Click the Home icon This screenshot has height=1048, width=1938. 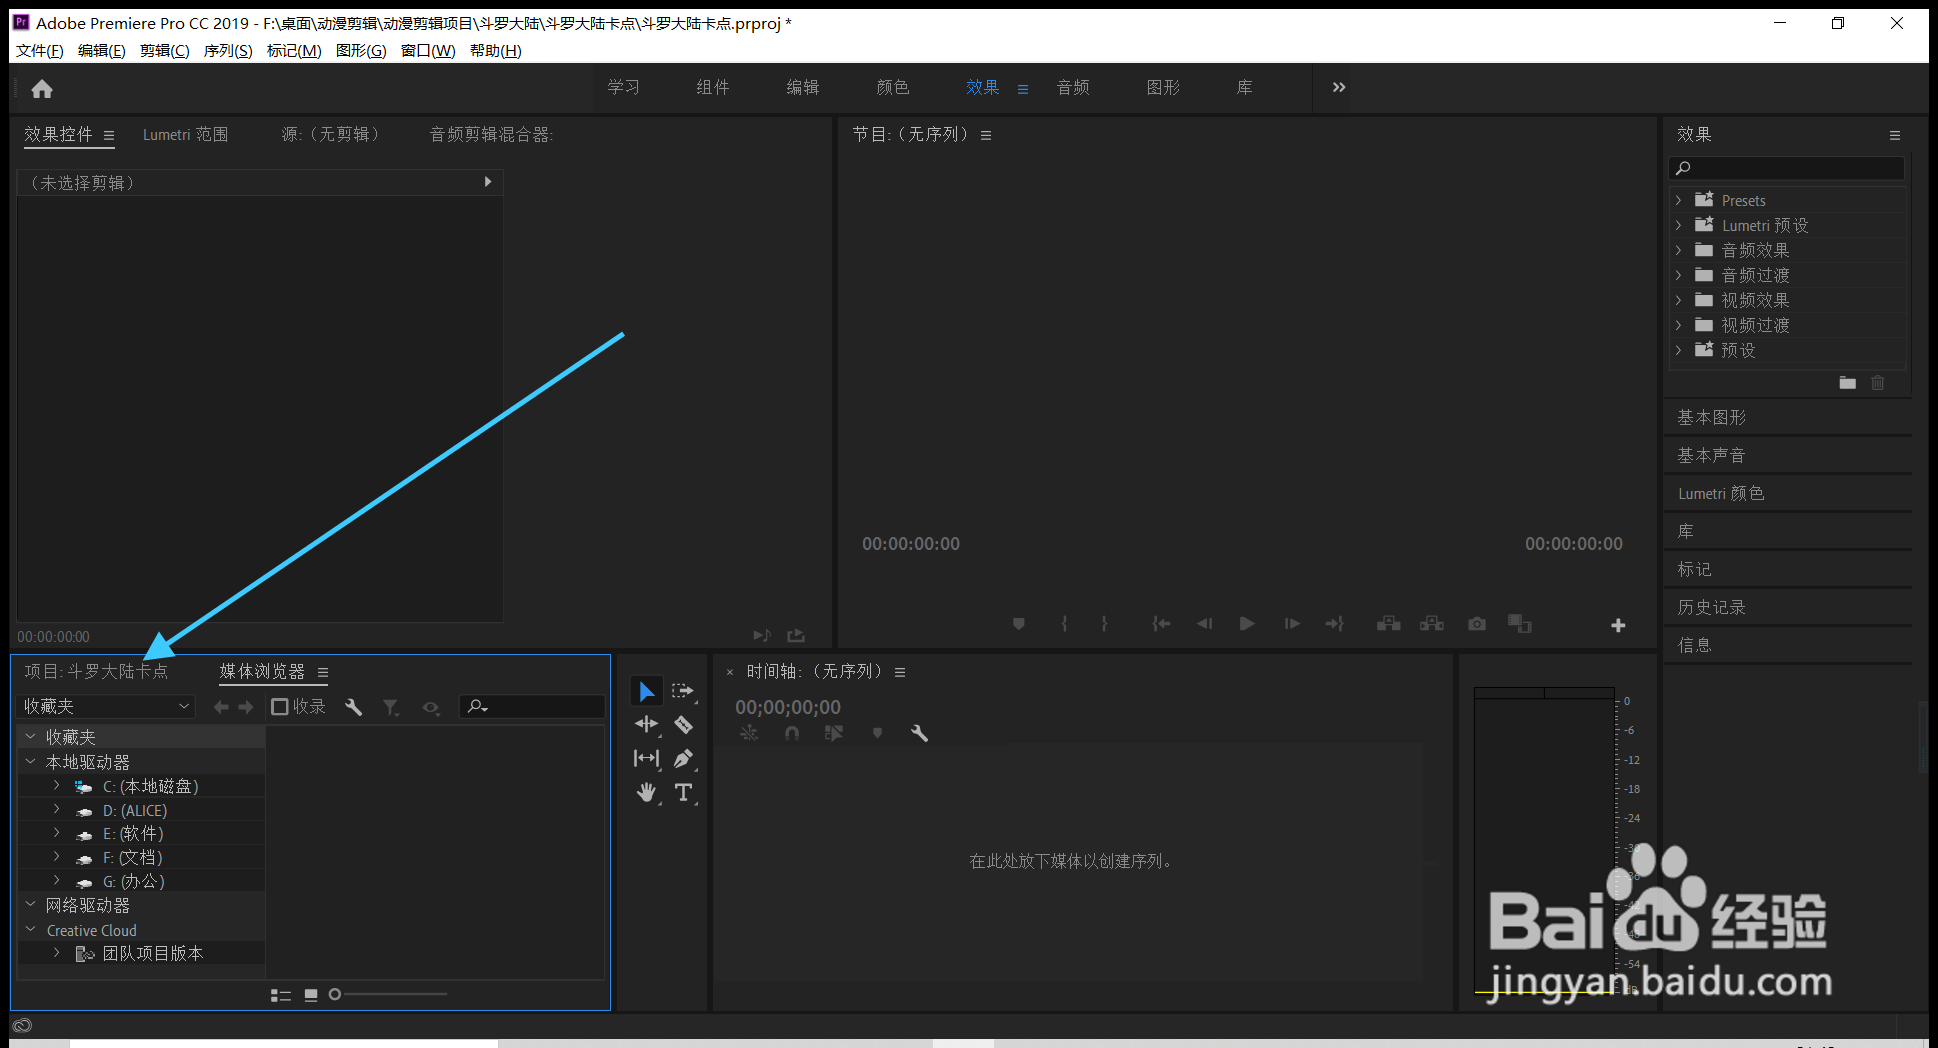(x=42, y=89)
